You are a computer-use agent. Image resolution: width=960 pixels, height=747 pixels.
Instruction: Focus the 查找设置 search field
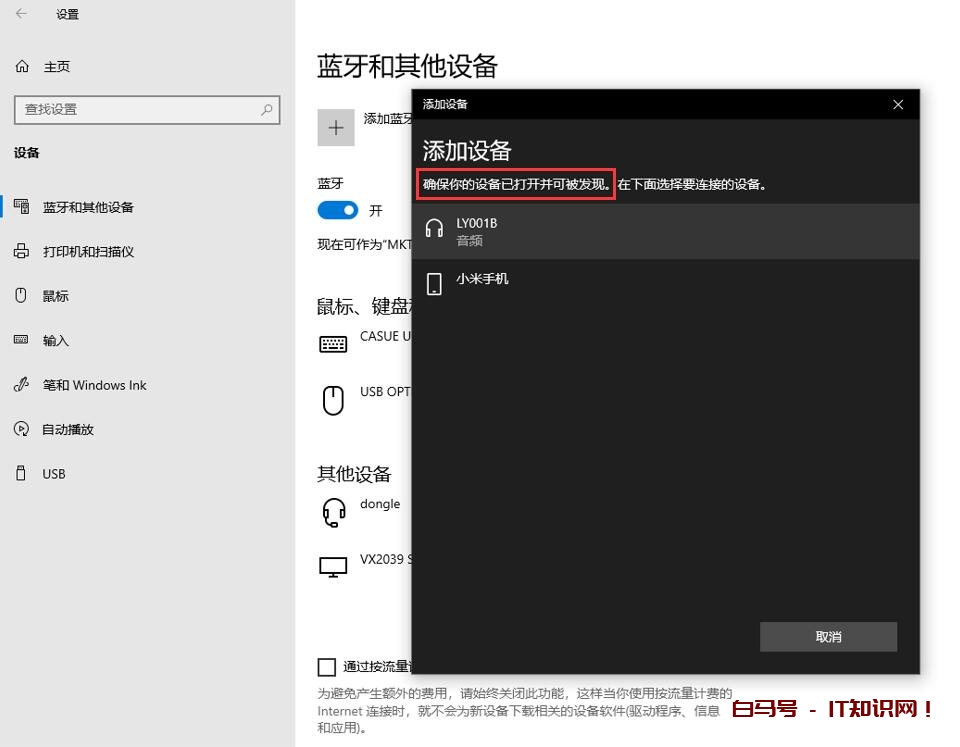coord(135,109)
